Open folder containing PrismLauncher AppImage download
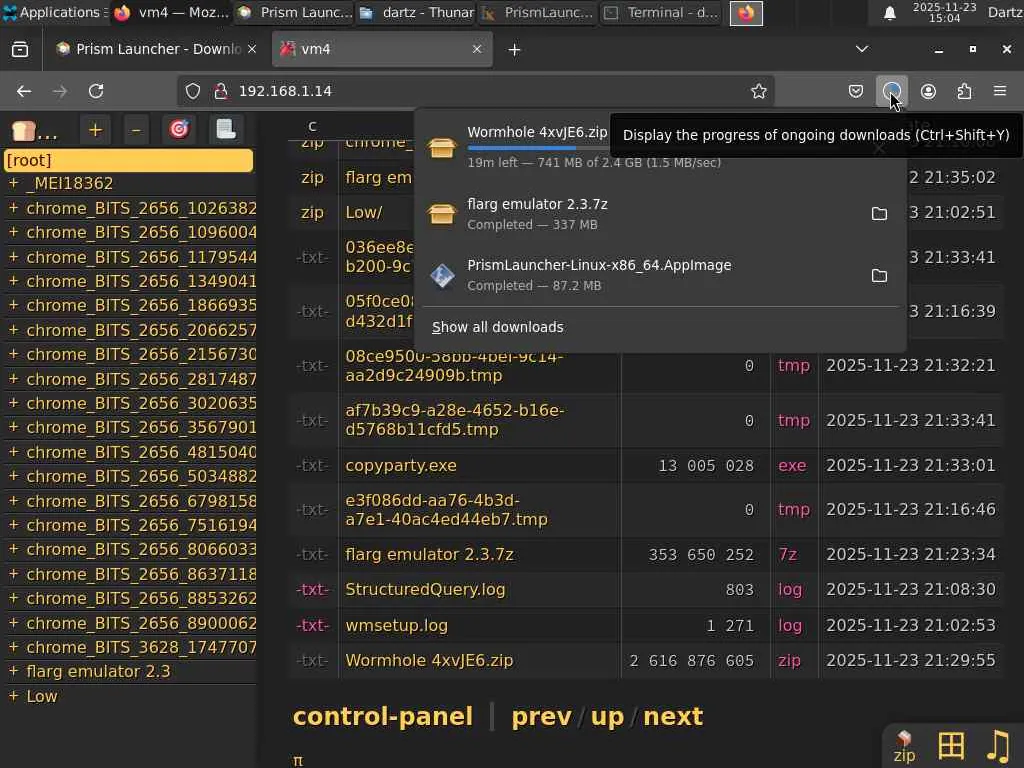Viewport: 1024px width, 768px height. point(879,276)
